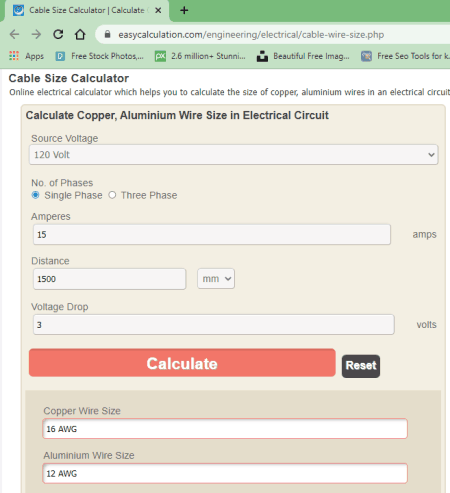This screenshot has width=450, height=493.
Task: Select the Three Phase radio button
Action: [x=112, y=195]
